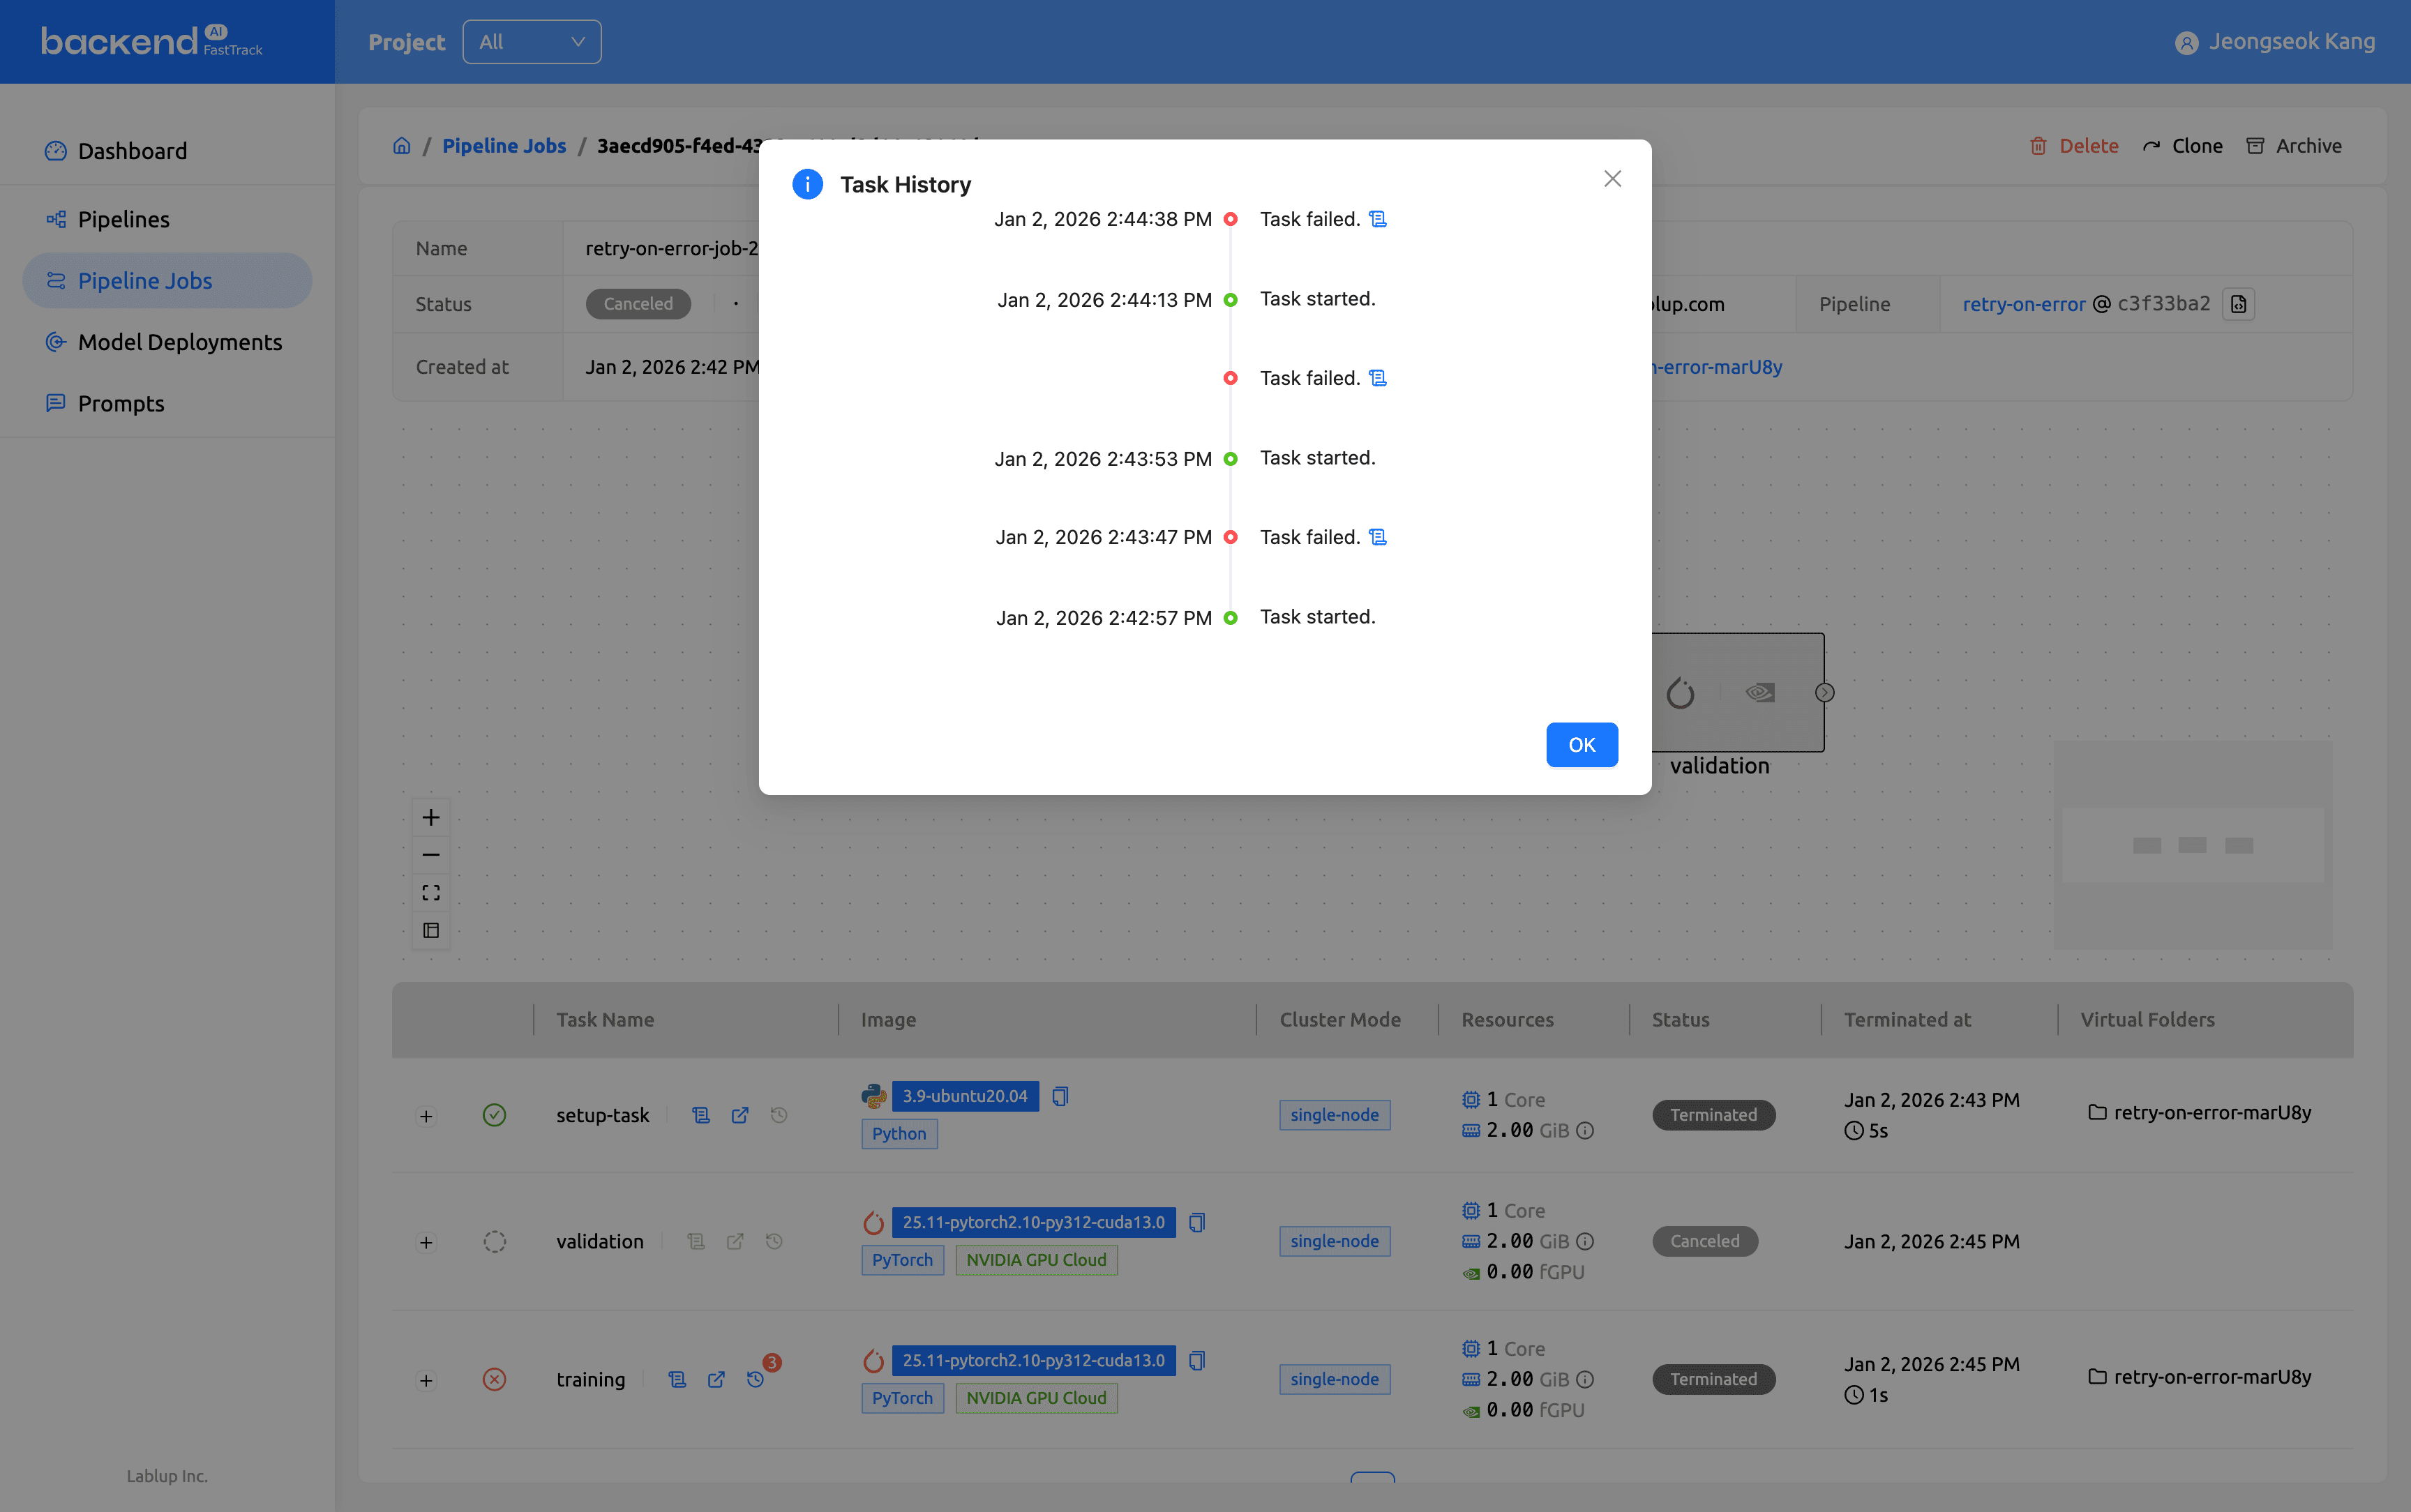This screenshot has width=2411, height=1512.
Task: Open setup-task logs icon
Action: (x=701, y=1115)
